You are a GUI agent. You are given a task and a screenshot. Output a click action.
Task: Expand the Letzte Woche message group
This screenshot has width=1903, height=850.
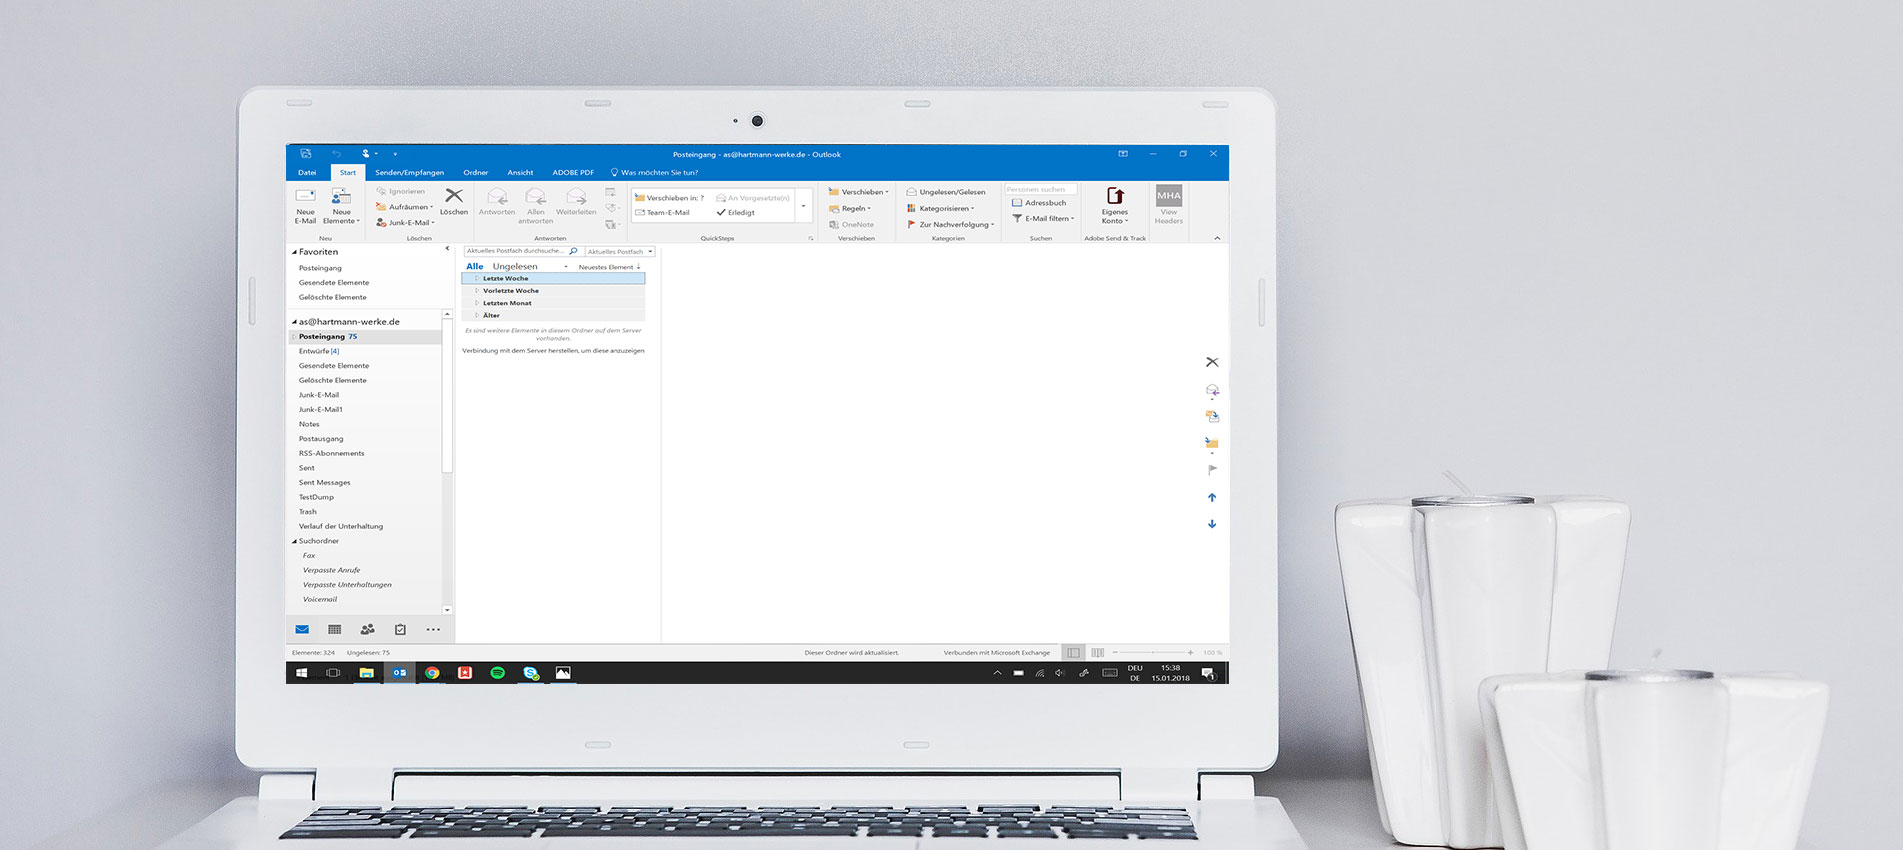(x=477, y=278)
